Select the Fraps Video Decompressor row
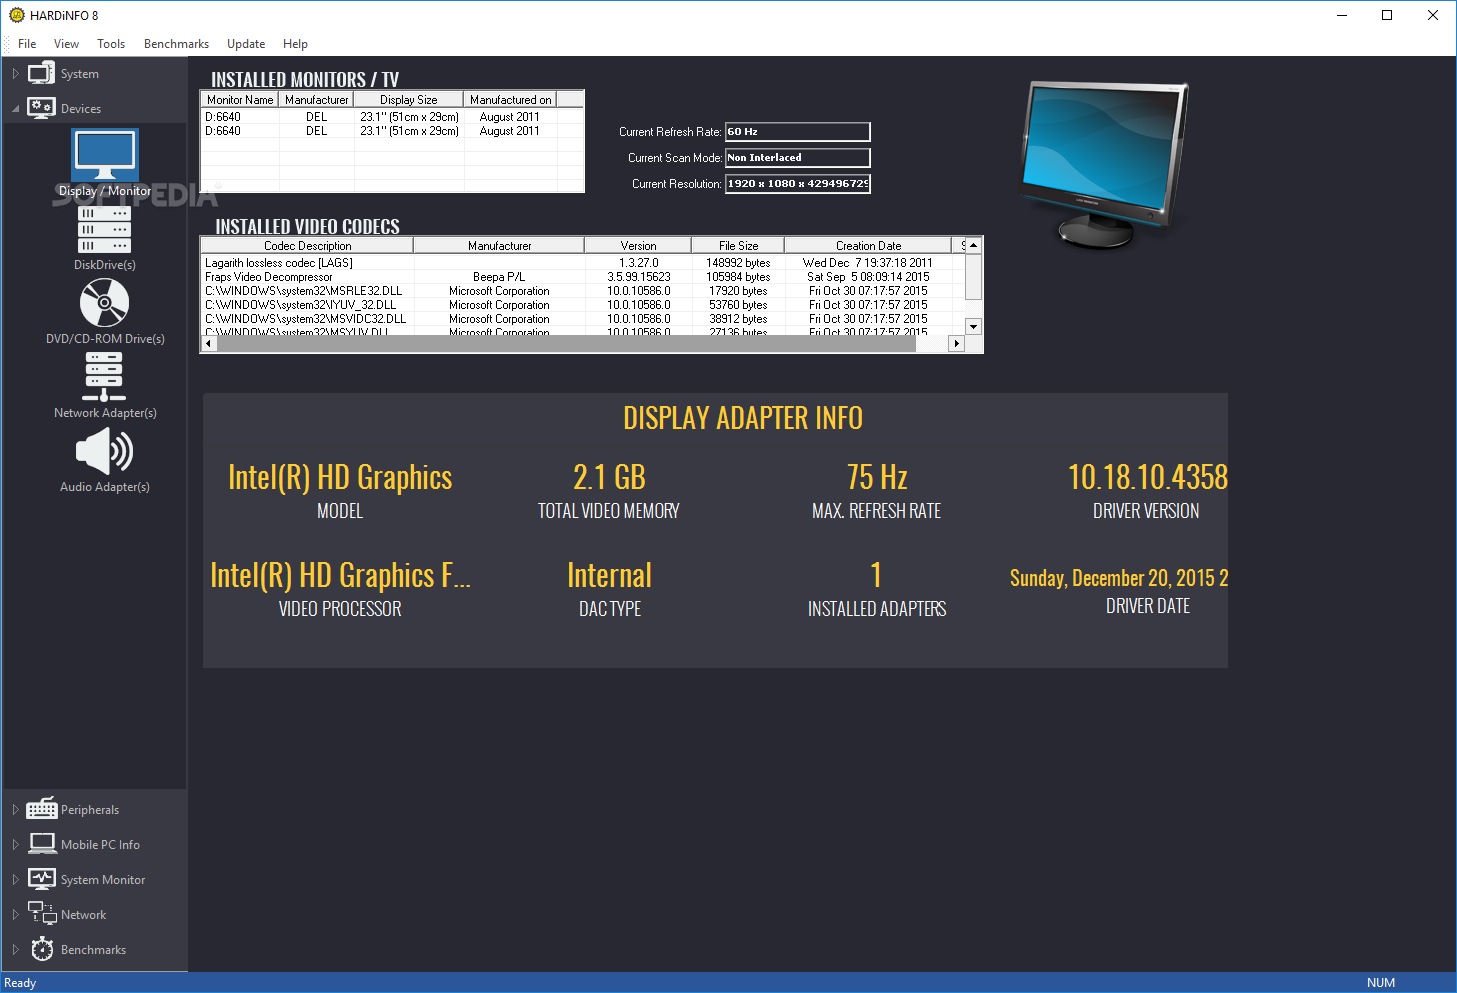Screen dimensions: 1457x993 pyautogui.click(x=583, y=277)
